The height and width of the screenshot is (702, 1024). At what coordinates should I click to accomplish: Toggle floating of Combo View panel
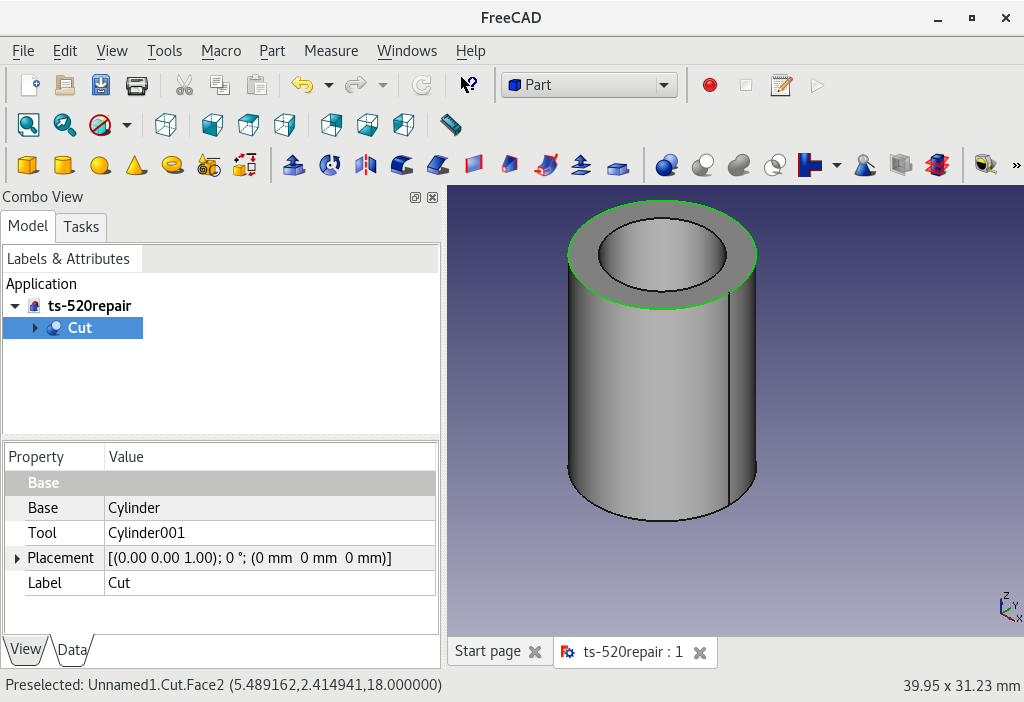point(415,198)
